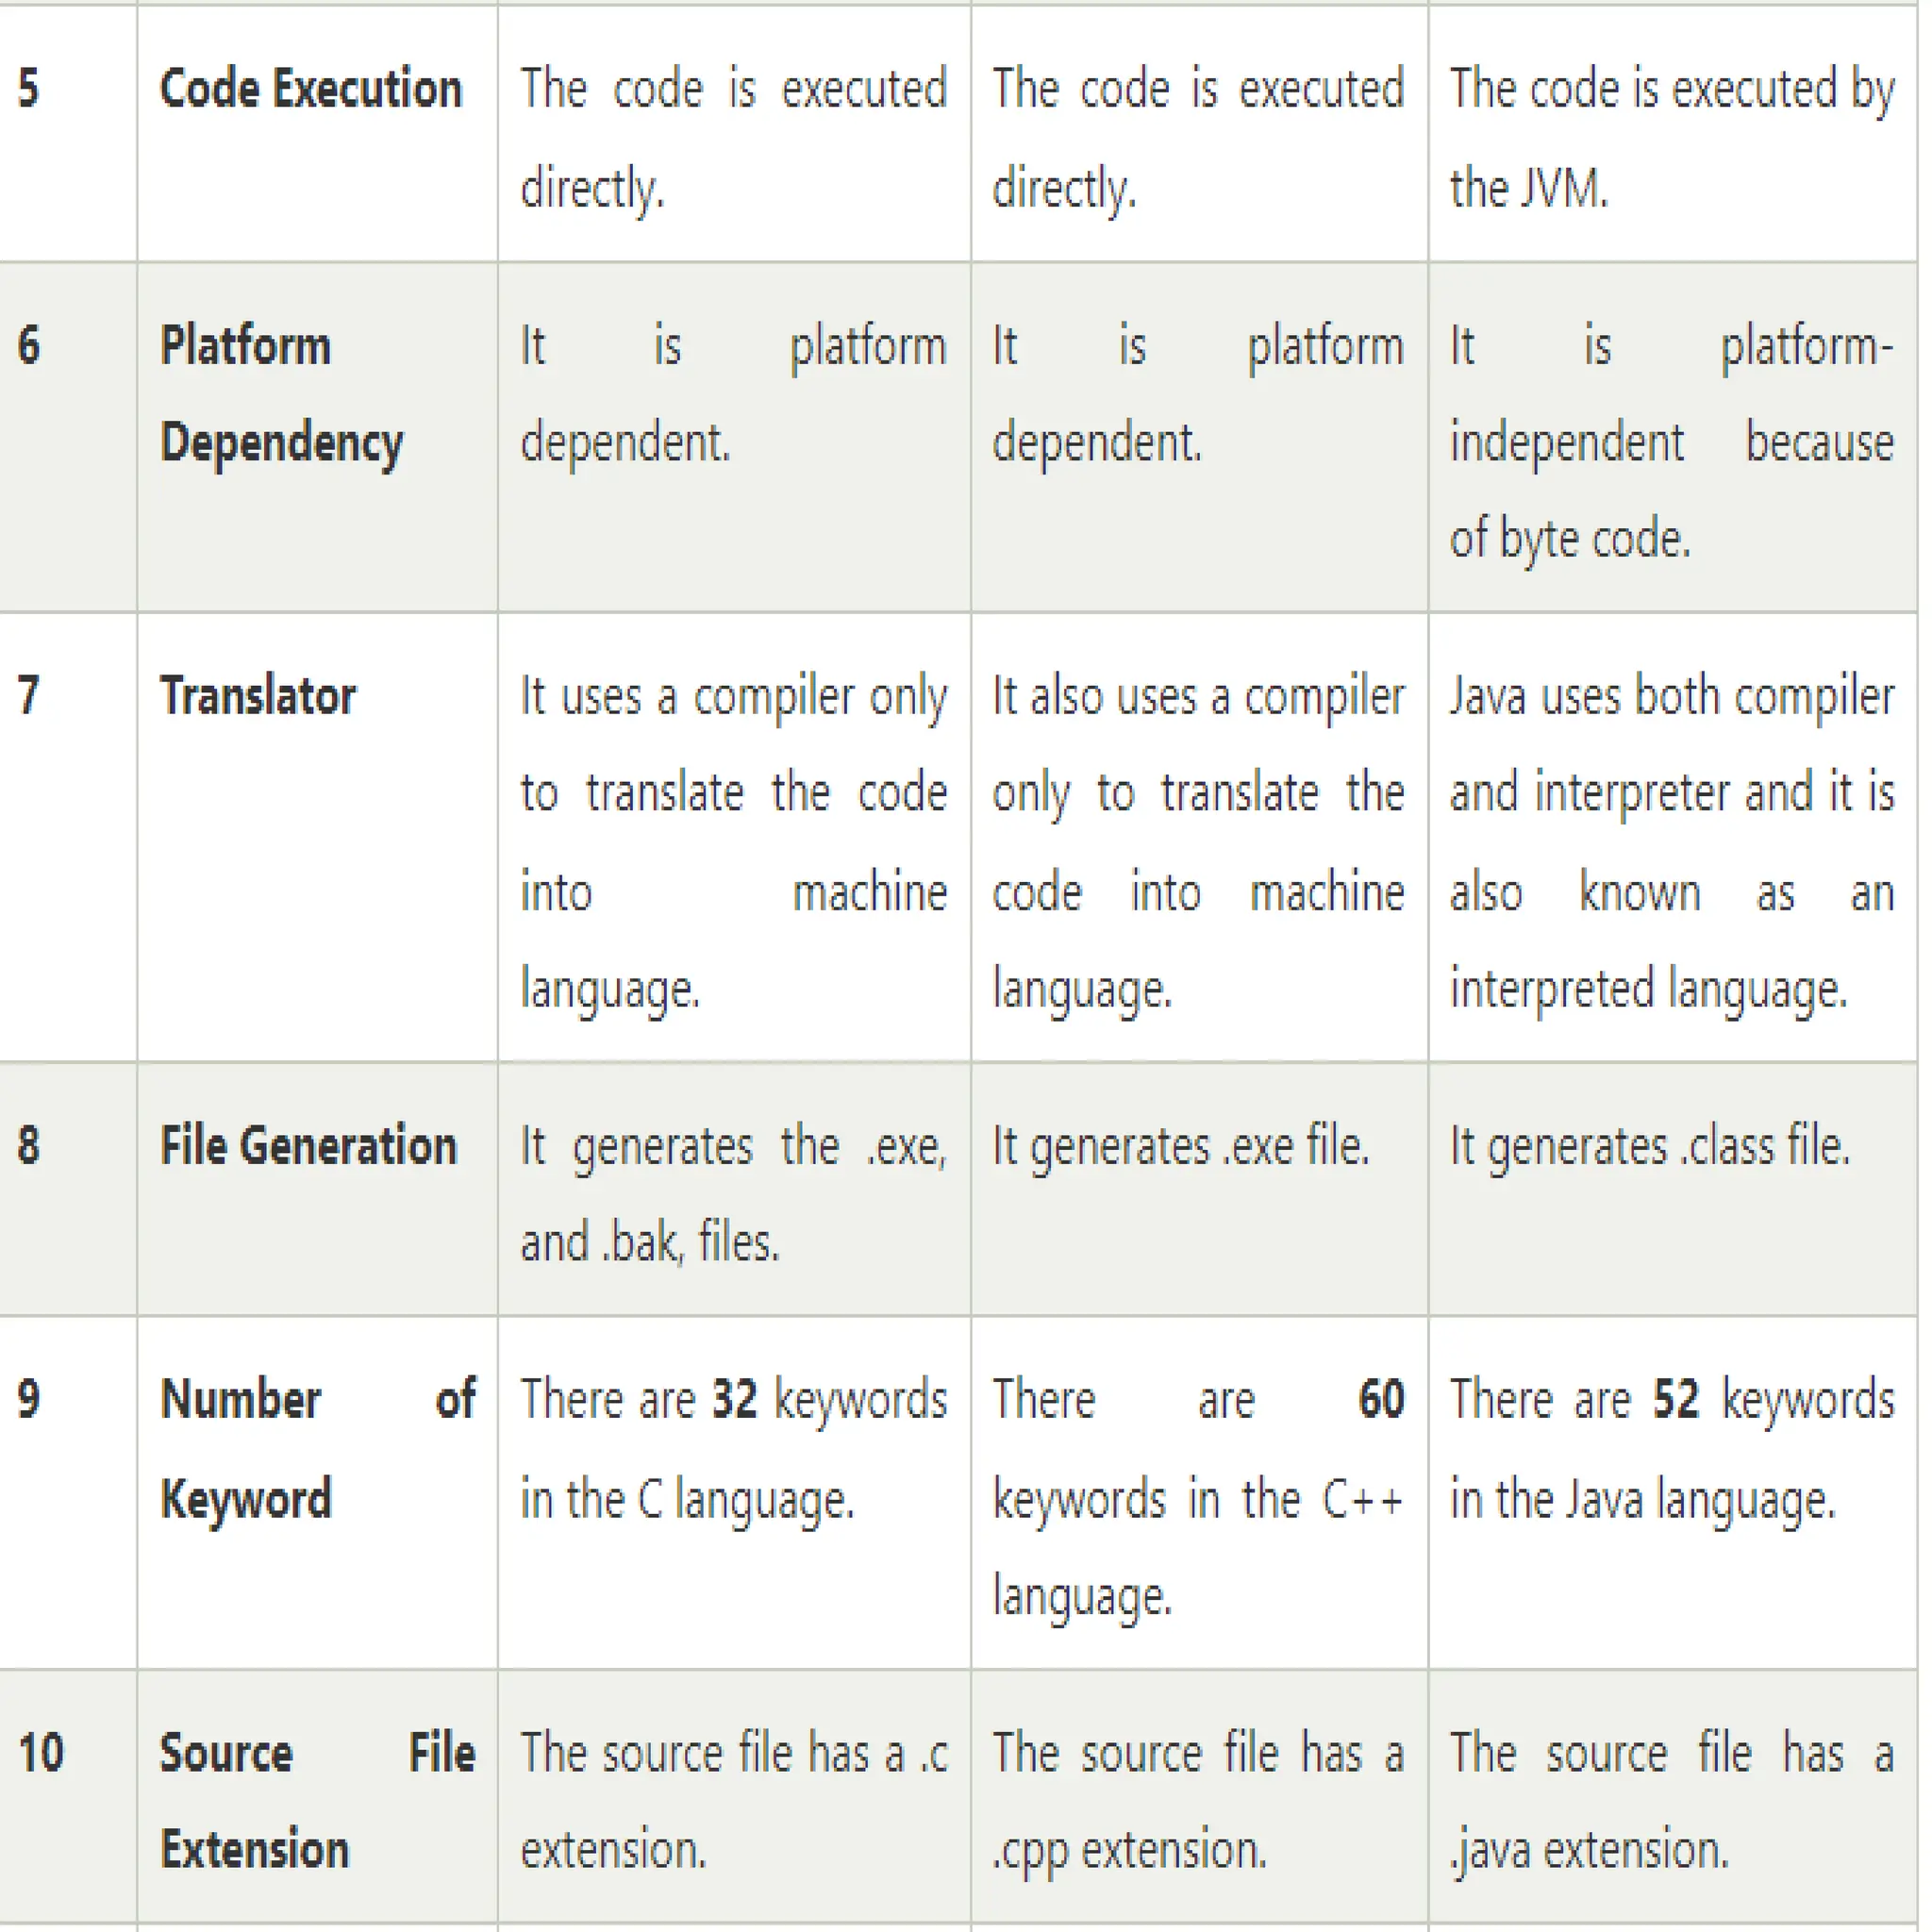Select the File Generation row label
The width and height of the screenshot is (1932, 1932).
pyautogui.click(x=308, y=1147)
